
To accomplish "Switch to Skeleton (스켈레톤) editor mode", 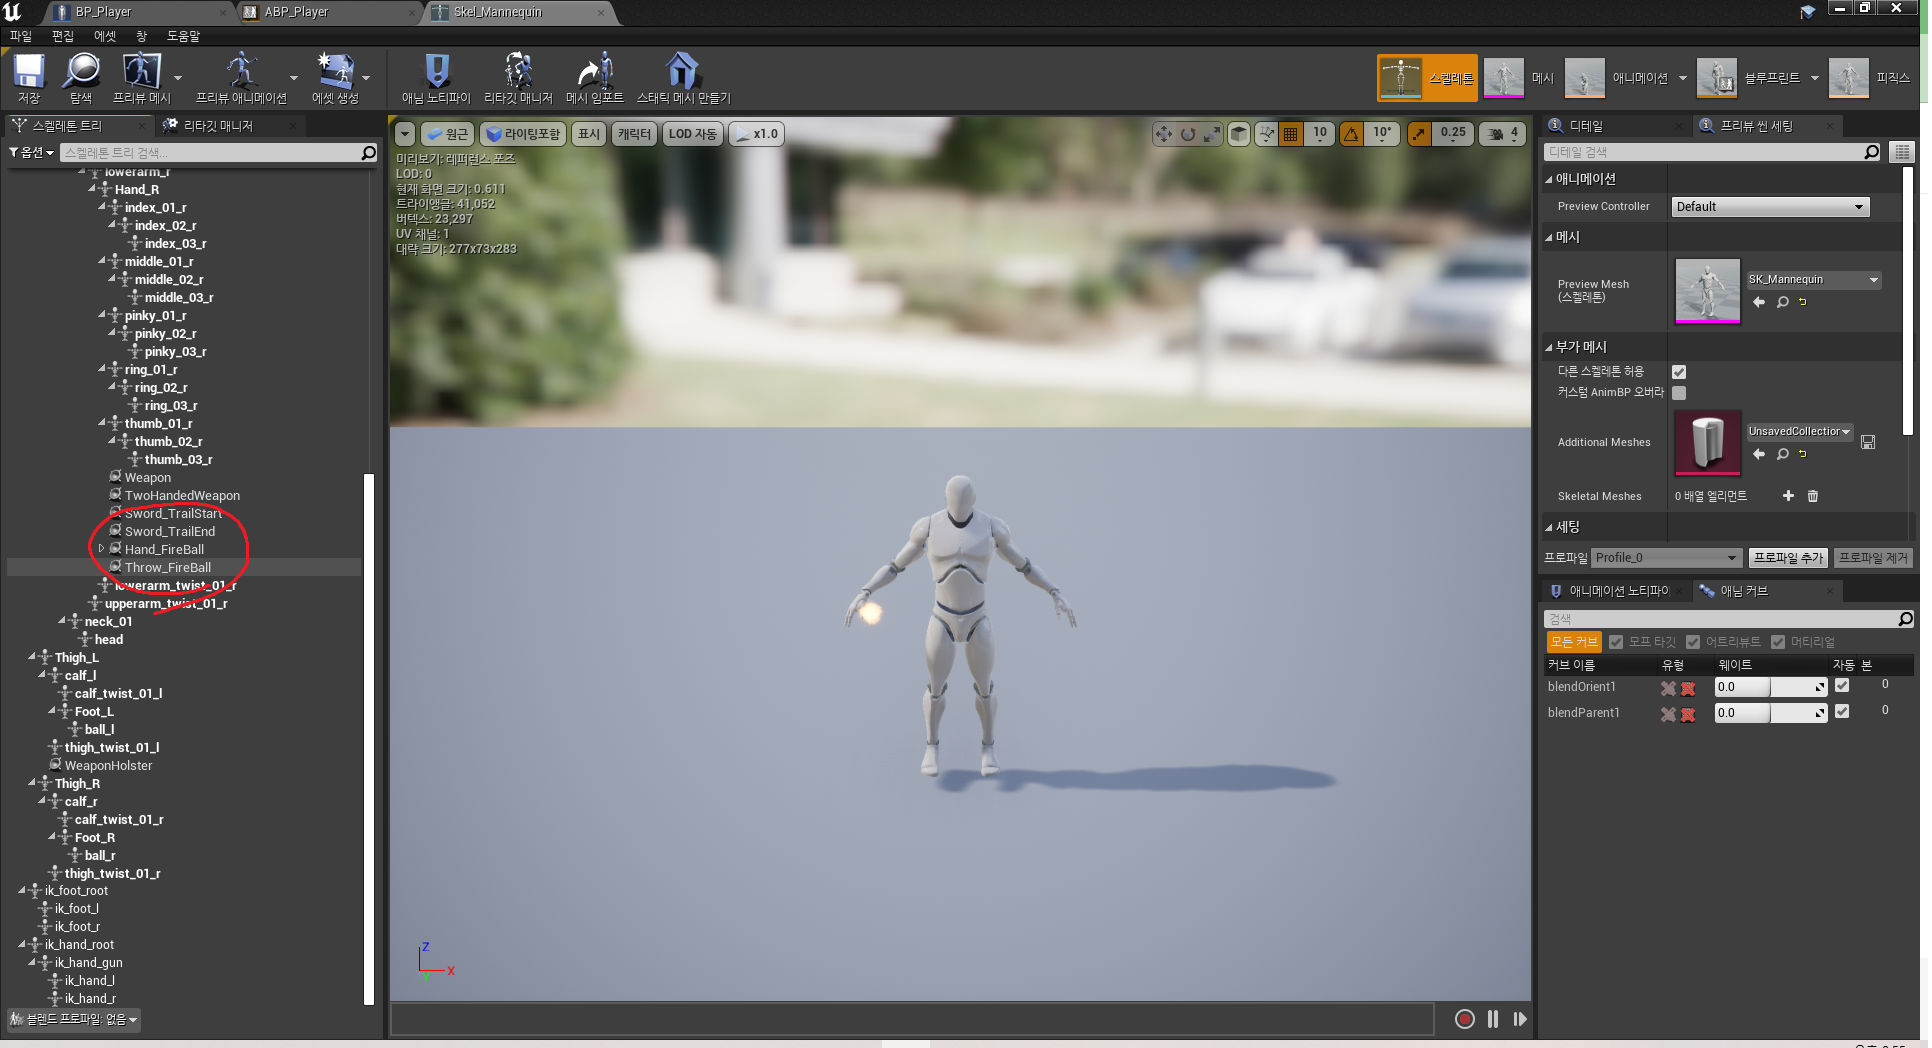I will (1427, 78).
